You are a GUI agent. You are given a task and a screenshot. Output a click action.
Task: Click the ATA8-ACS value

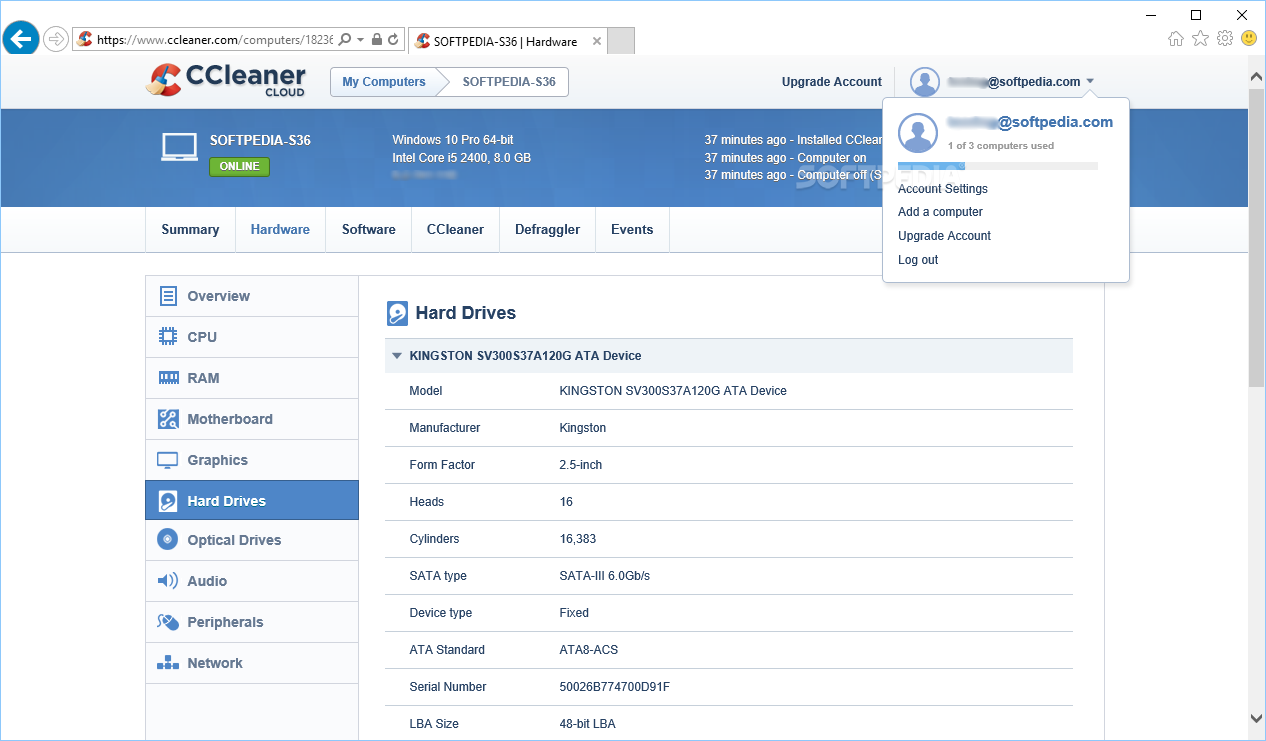589,650
